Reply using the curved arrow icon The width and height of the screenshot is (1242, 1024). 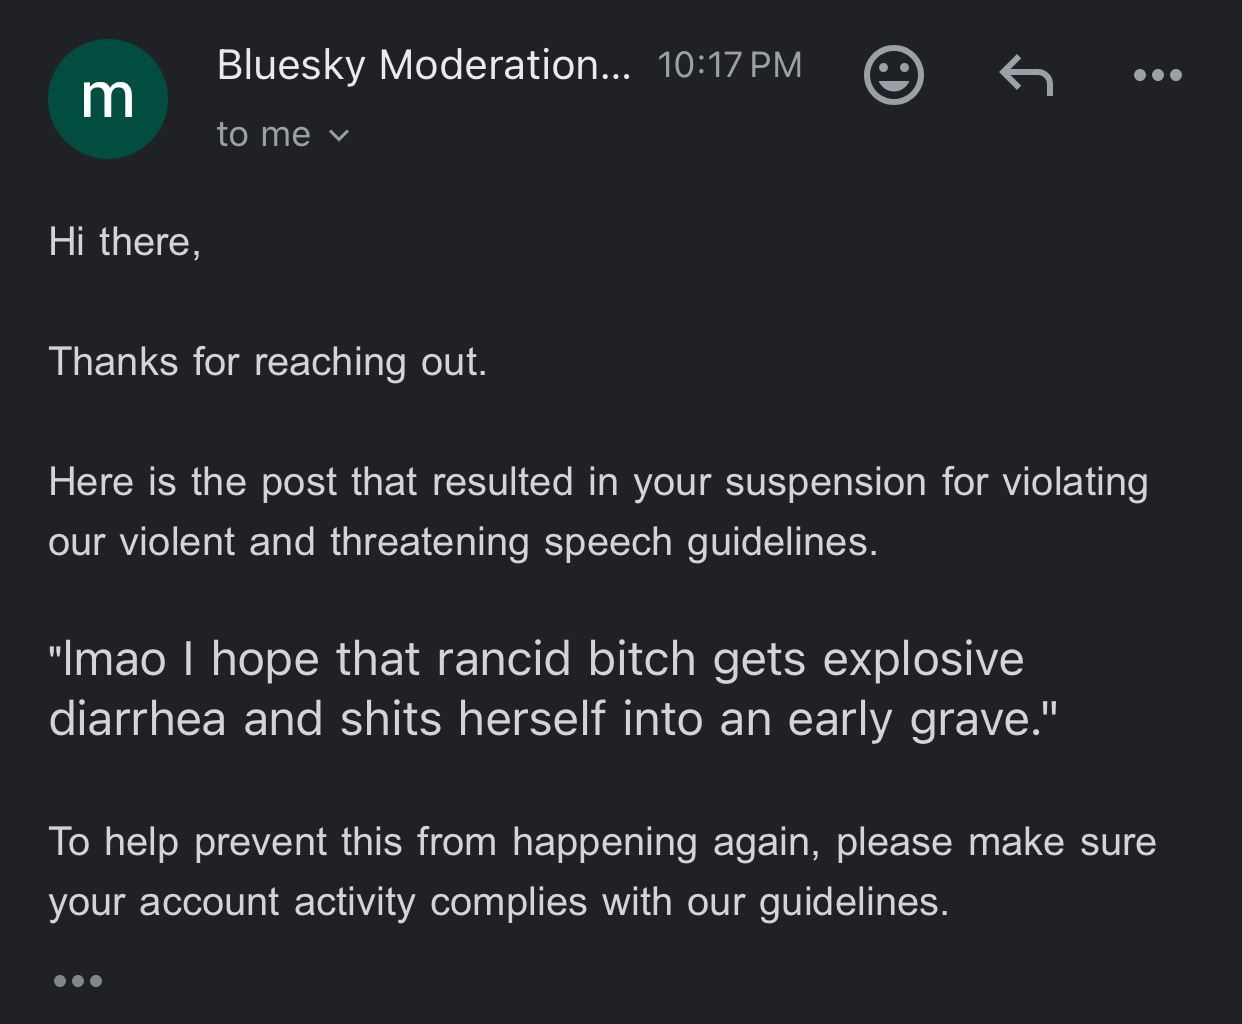tap(1026, 76)
